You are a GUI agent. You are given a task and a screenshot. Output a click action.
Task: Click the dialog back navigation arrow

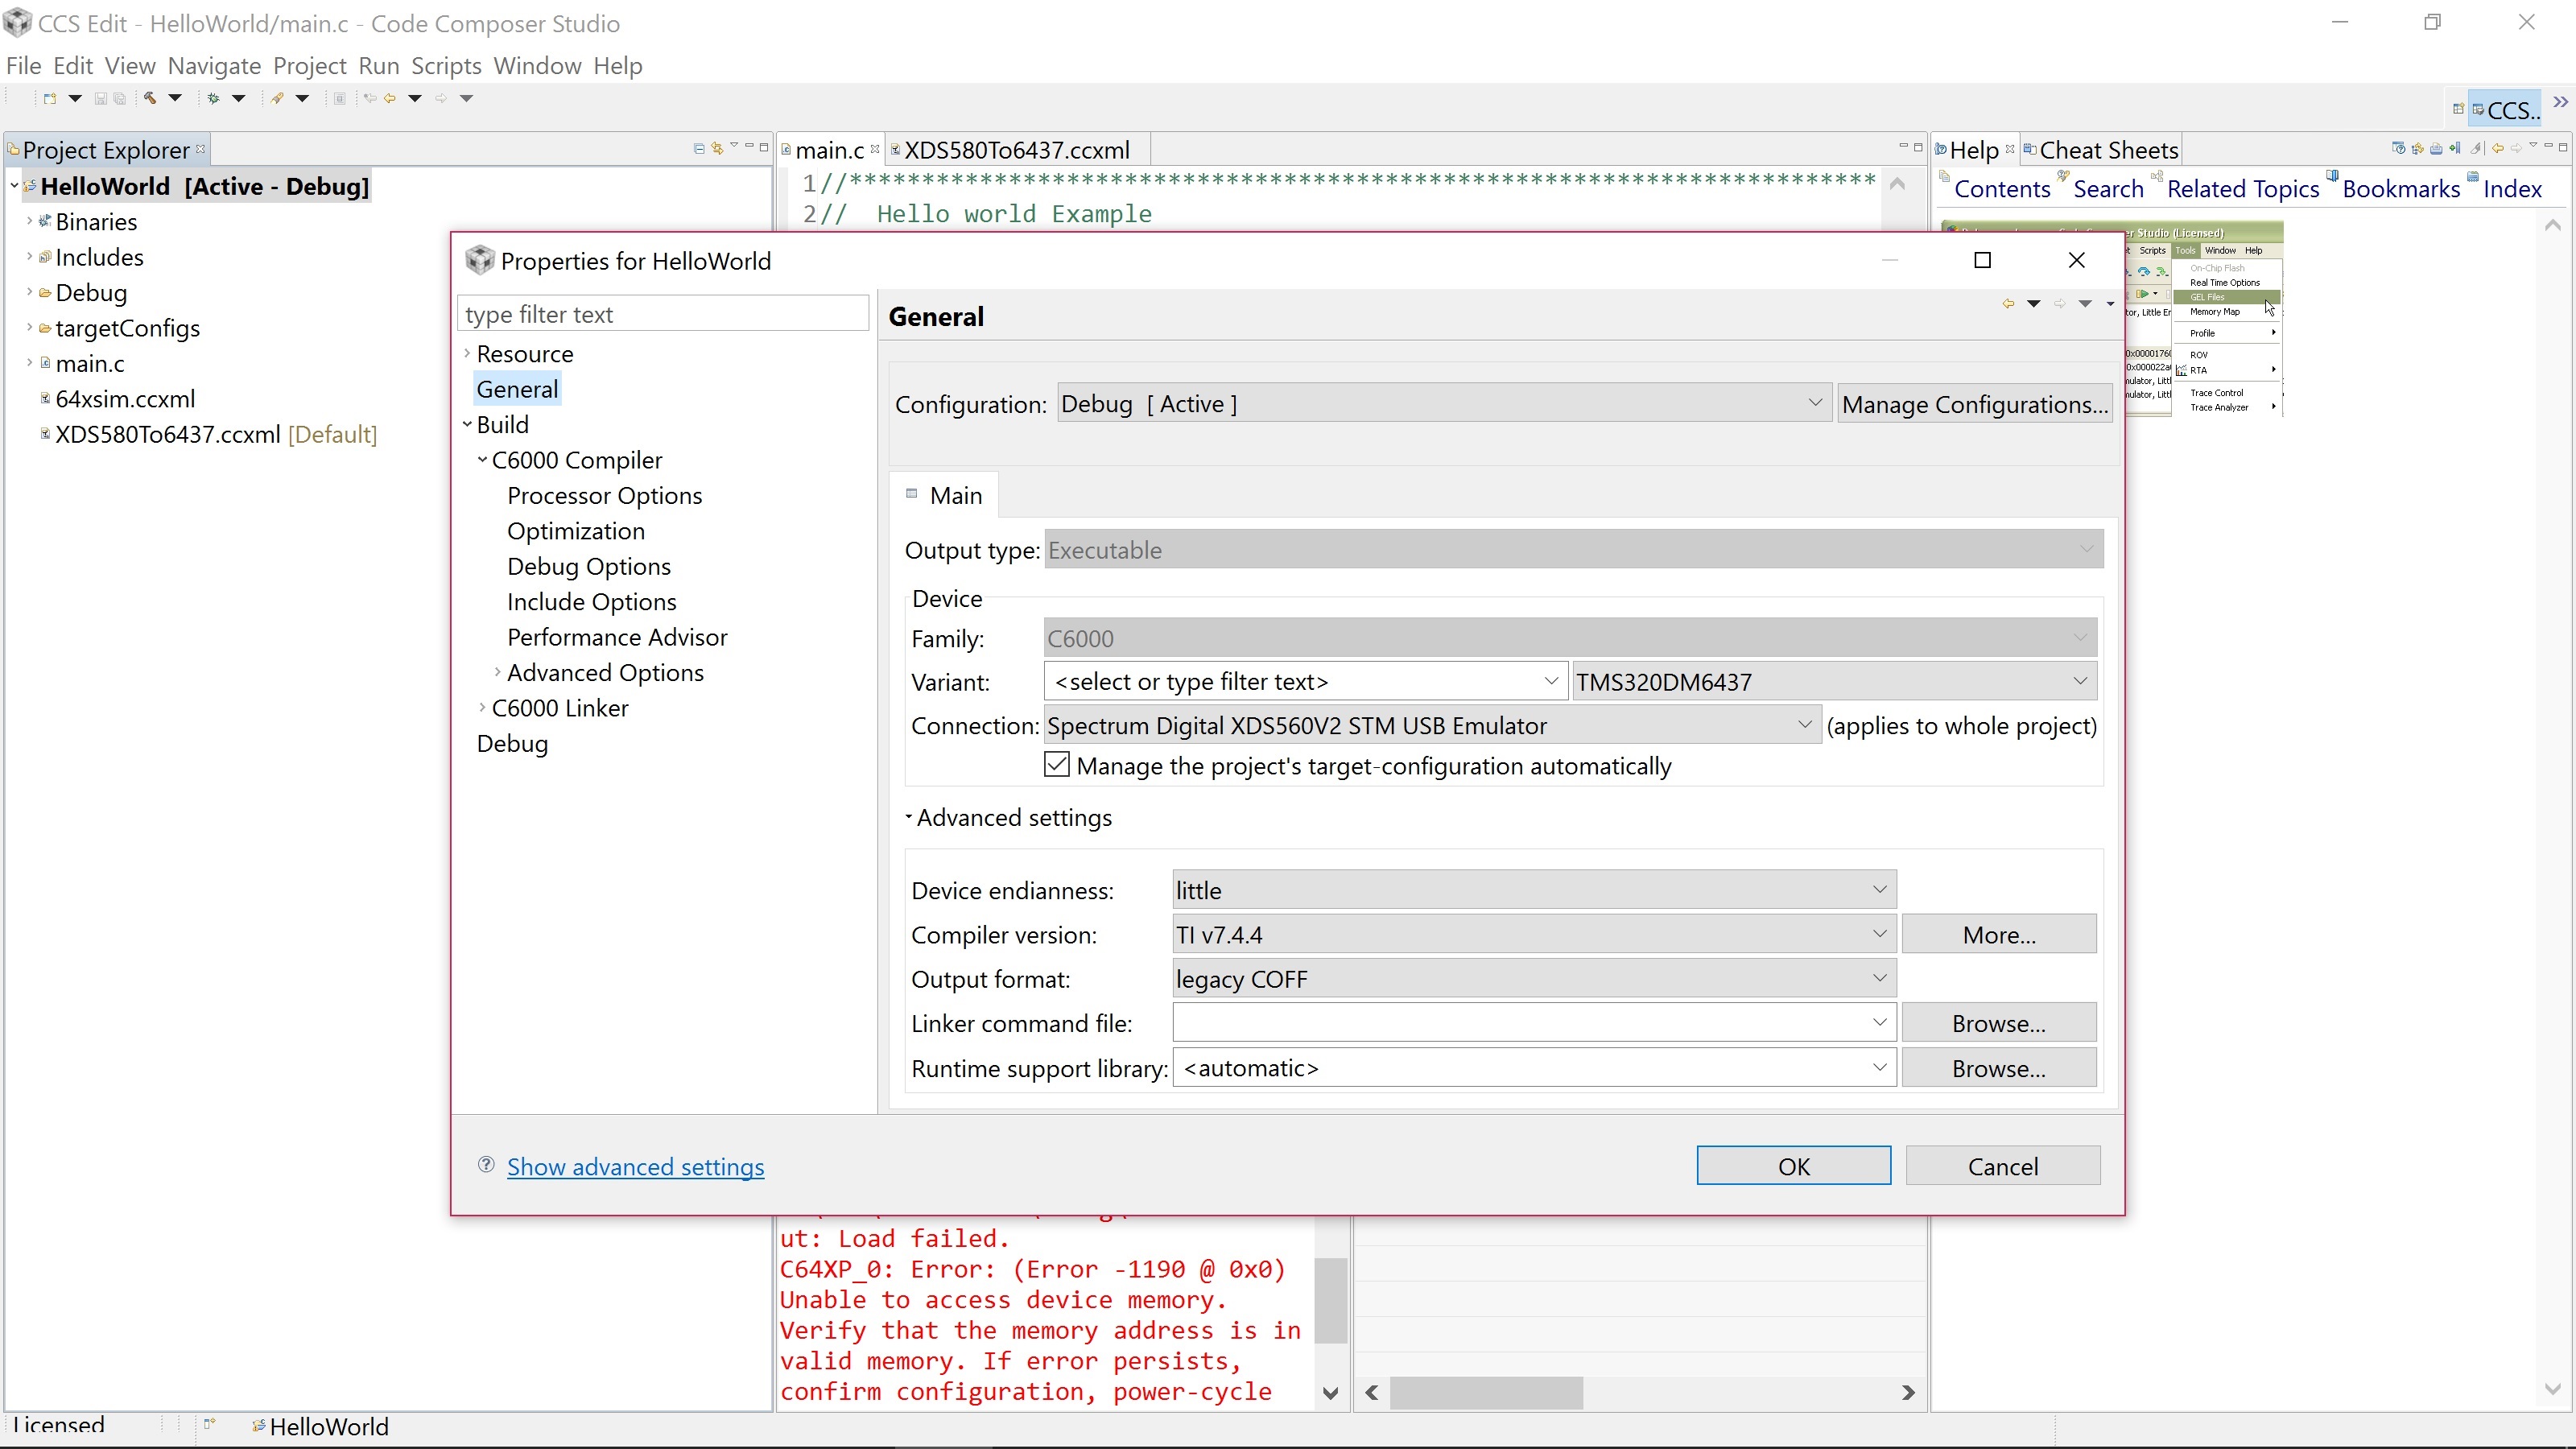pyautogui.click(x=2008, y=303)
